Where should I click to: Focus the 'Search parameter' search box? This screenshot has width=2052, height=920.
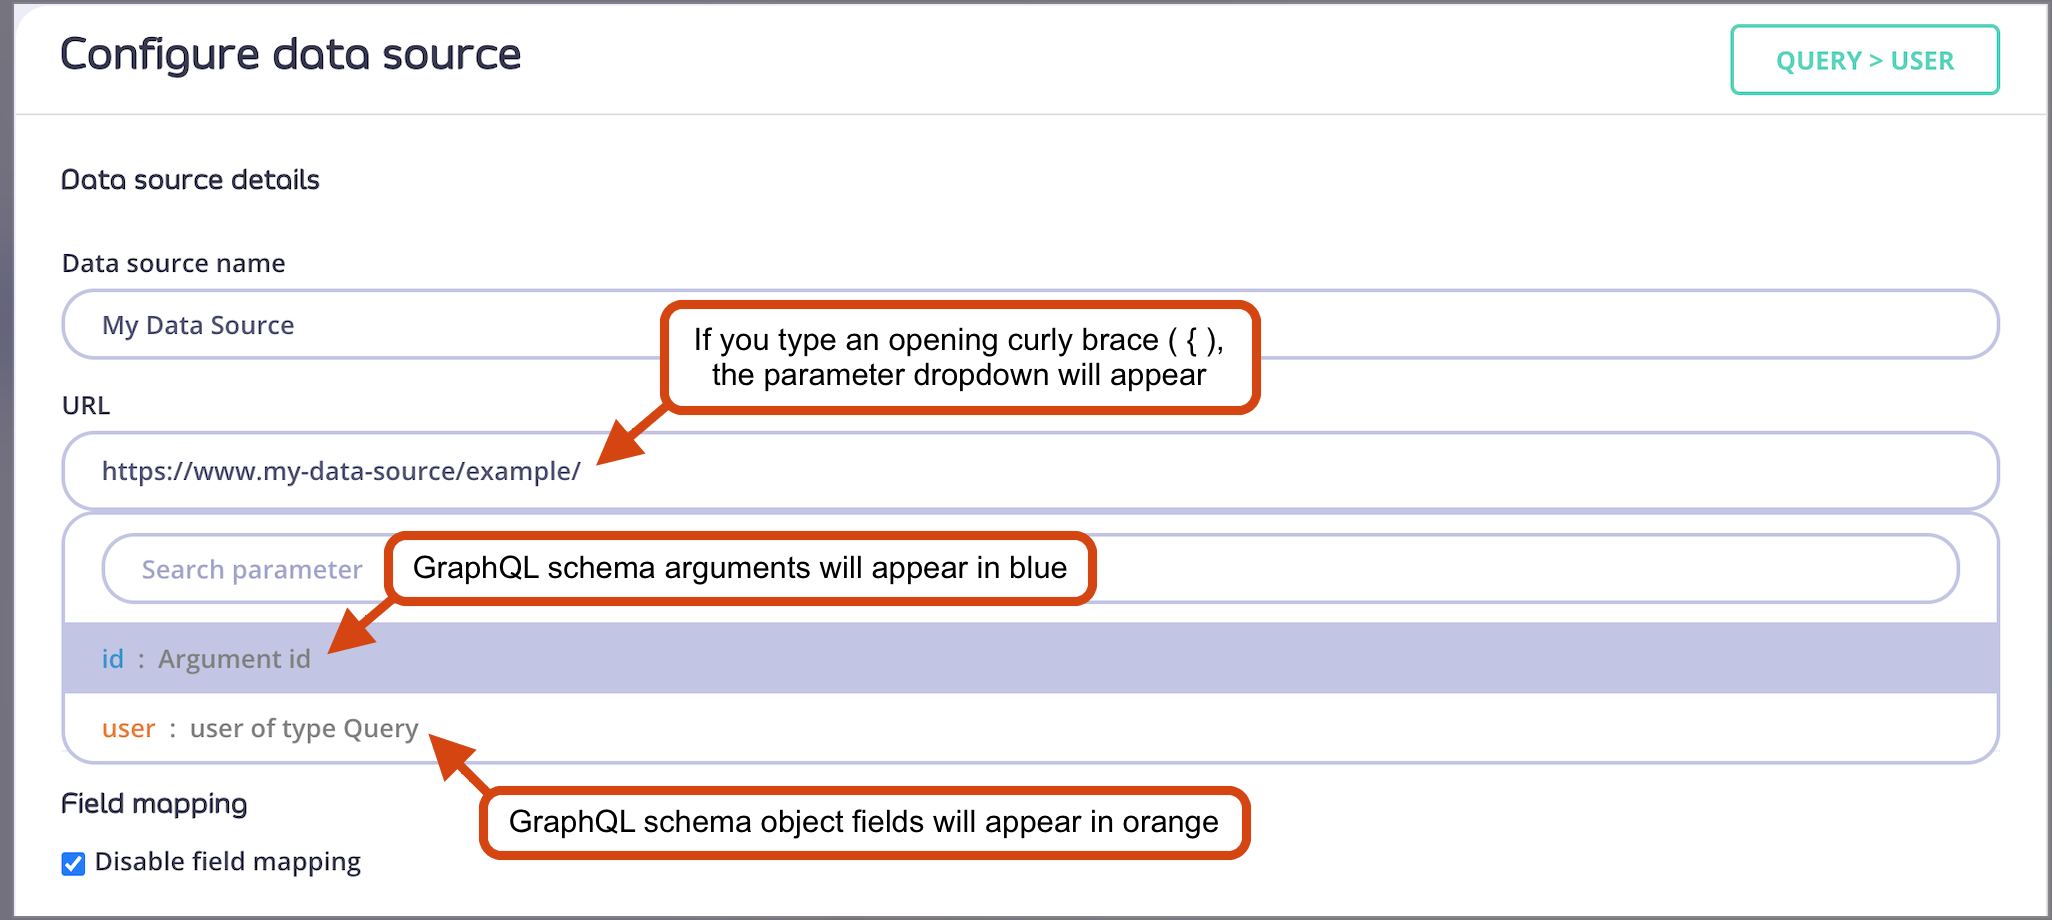250,568
